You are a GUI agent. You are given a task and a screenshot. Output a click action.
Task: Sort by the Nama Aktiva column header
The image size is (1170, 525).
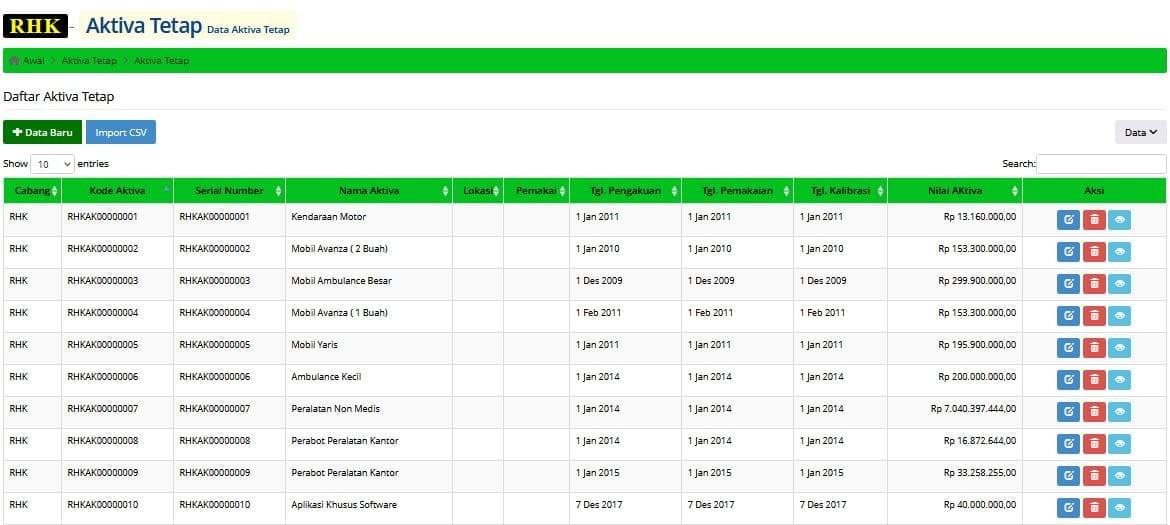[x=368, y=191]
